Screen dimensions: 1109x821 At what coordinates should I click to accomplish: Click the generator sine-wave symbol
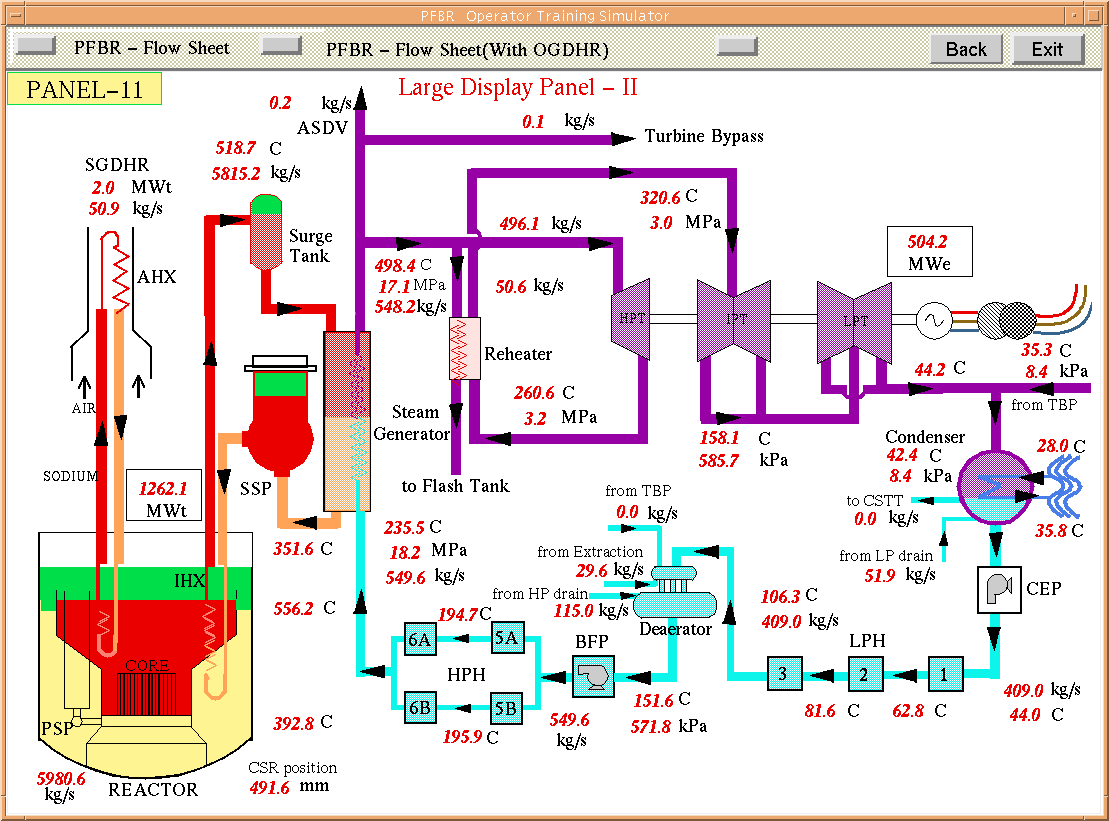938,320
